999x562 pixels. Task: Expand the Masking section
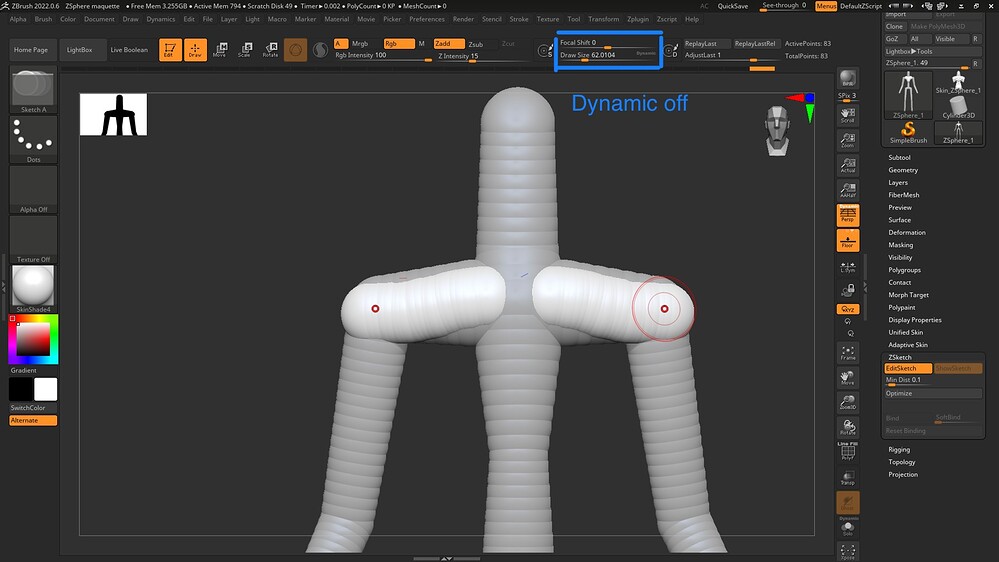click(900, 245)
